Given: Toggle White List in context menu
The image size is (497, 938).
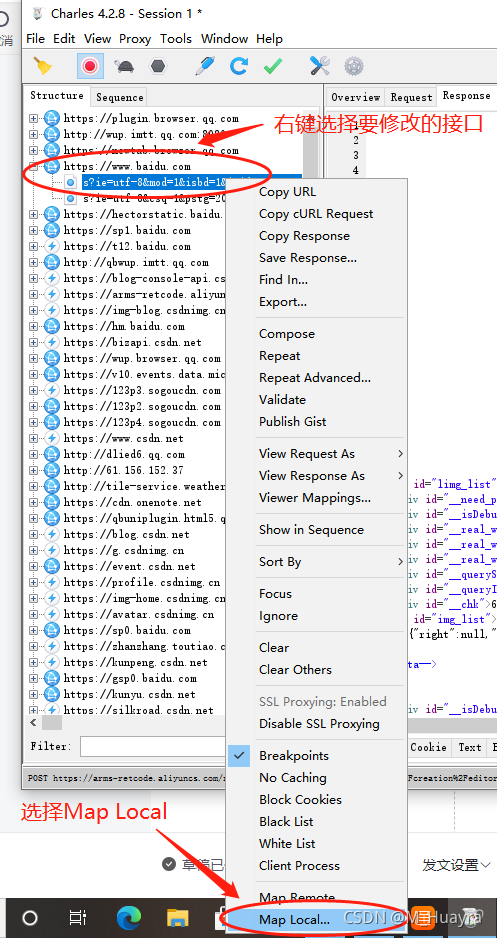Looking at the screenshot, I should pos(316,843).
